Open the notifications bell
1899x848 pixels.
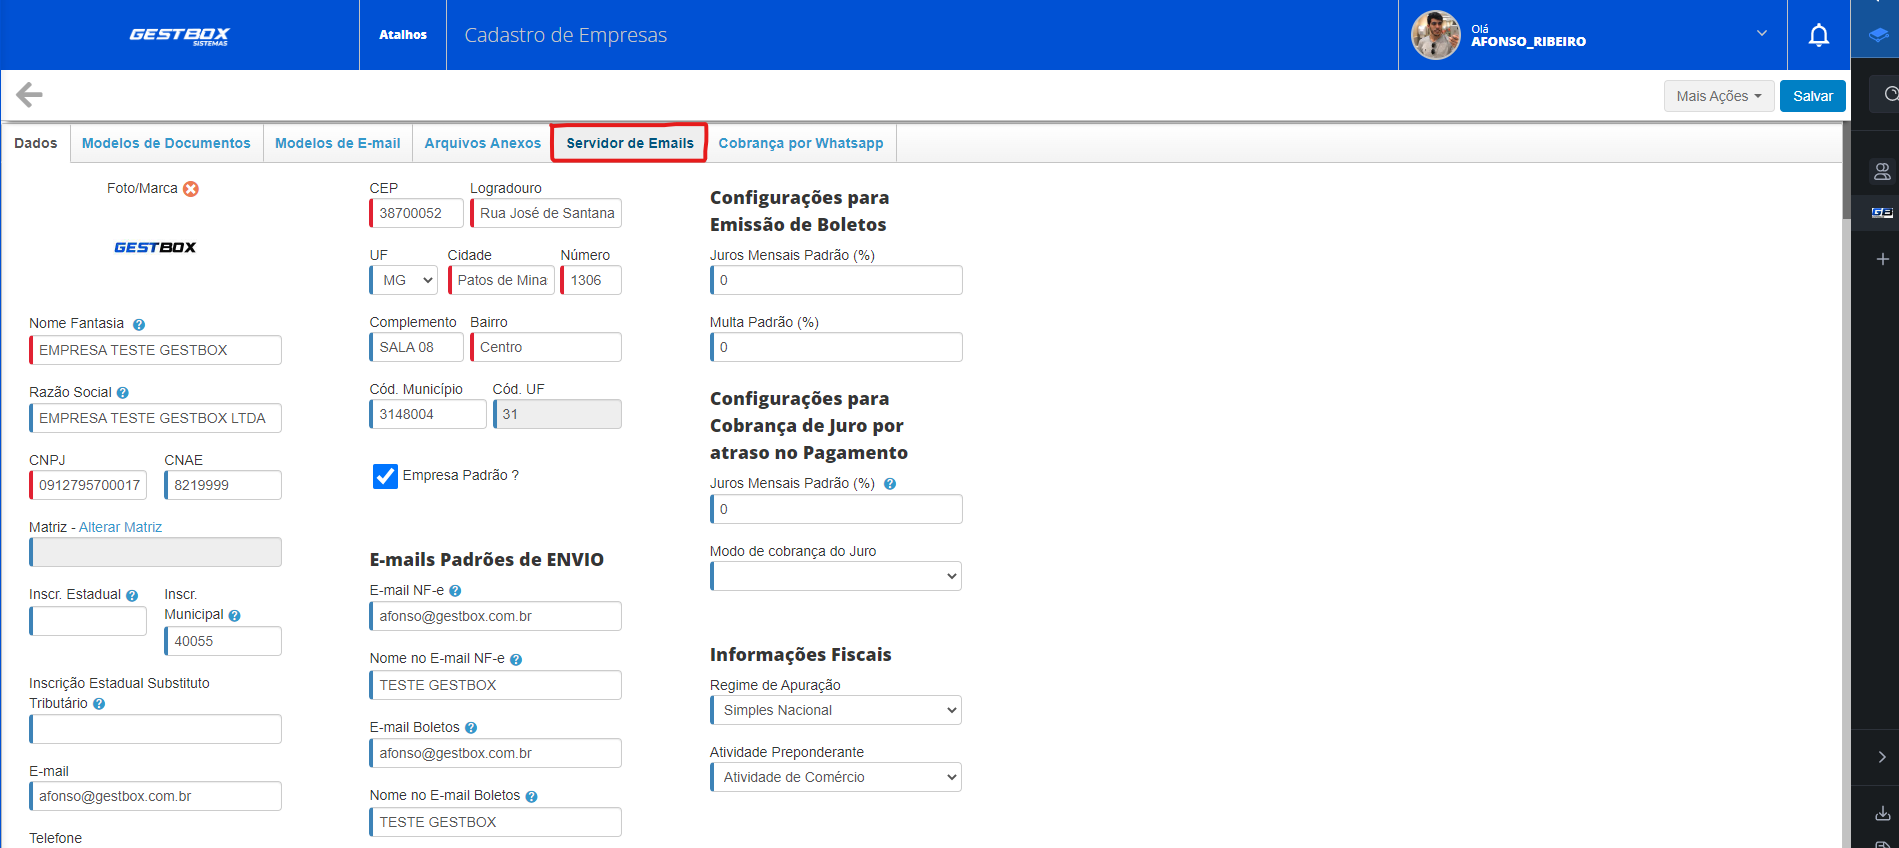click(1818, 36)
